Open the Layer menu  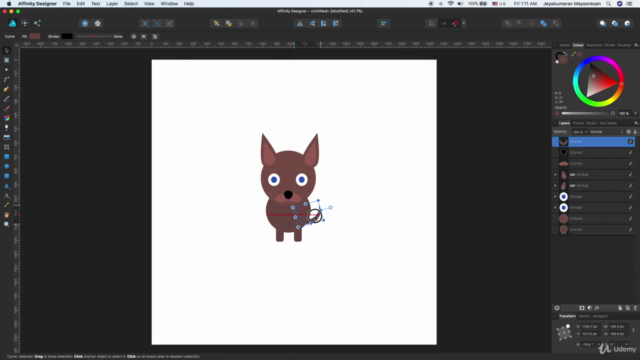[112, 4]
